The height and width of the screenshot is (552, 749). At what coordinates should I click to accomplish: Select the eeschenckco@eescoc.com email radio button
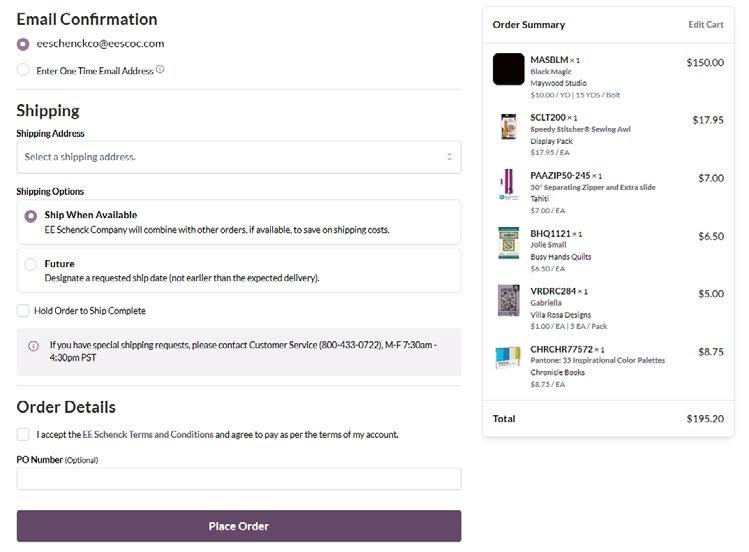click(23, 44)
